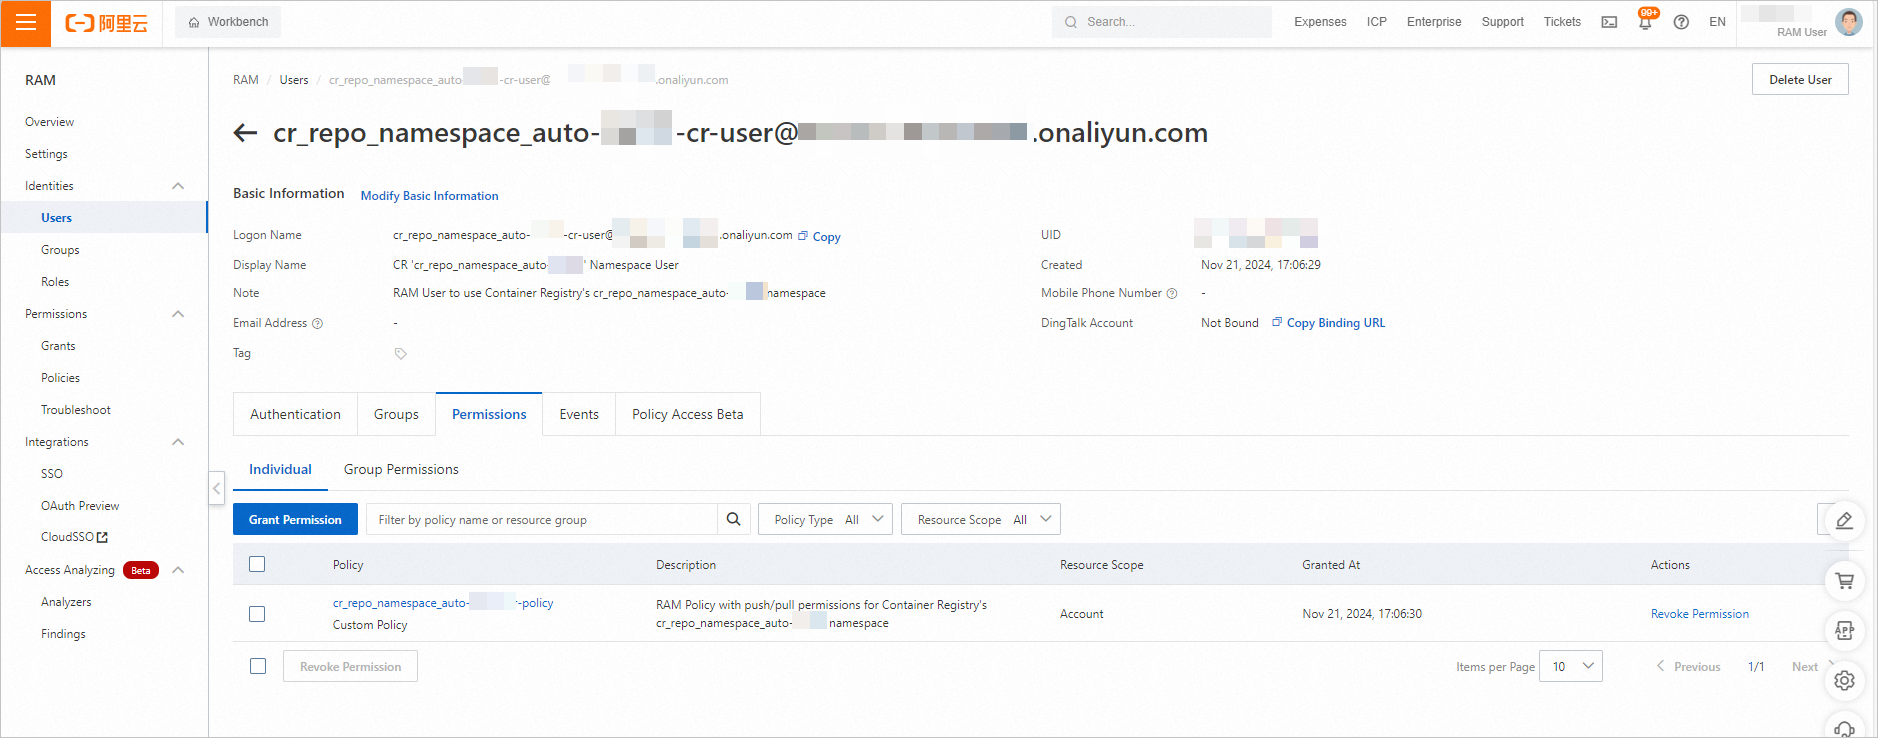
Task: Open Policies in the sidebar
Action: [x=60, y=378]
